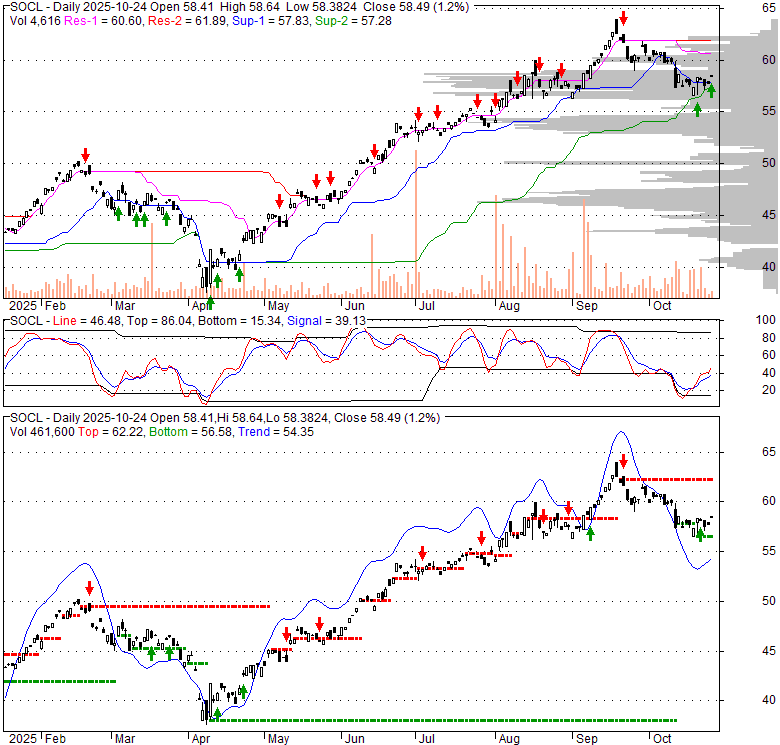780x745 pixels.
Task: Click the 'Feb' label on bottom chart axis
Action: point(55,739)
